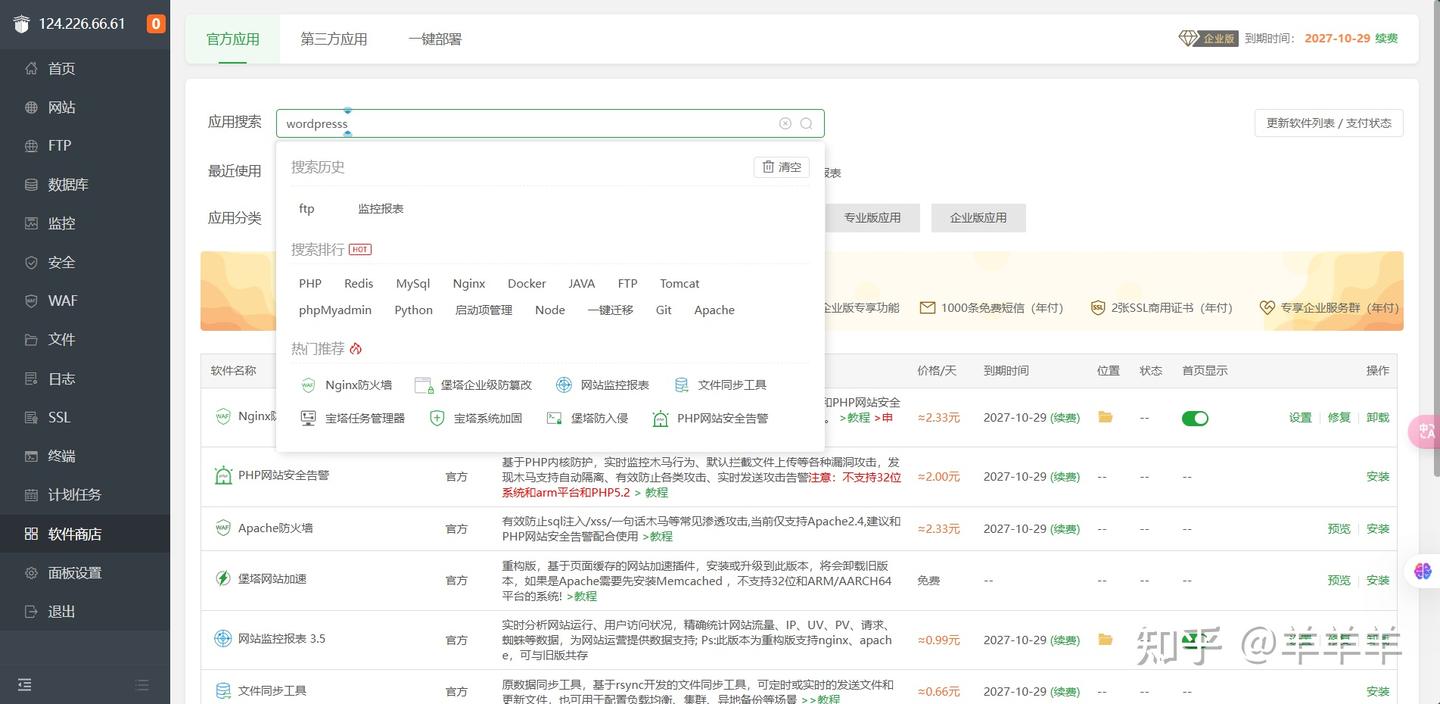Click the 教程 link in Apache防火墙 row
1440x704 pixels.
pos(660,537)
